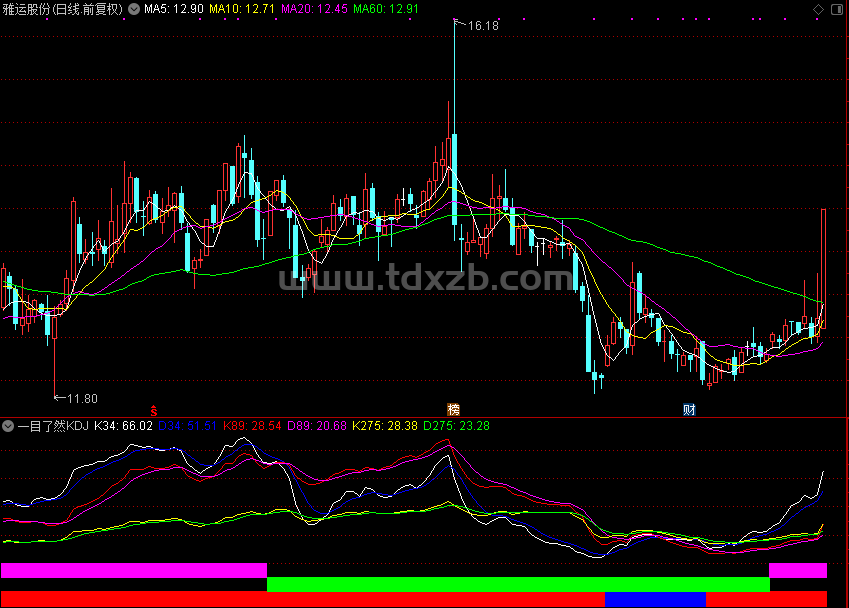Viewport: 849px width, 608px height.
Task: Click the tall cyan candlestick at 16.18 peak
Action: pyautogui.click(x=454, y=179)
